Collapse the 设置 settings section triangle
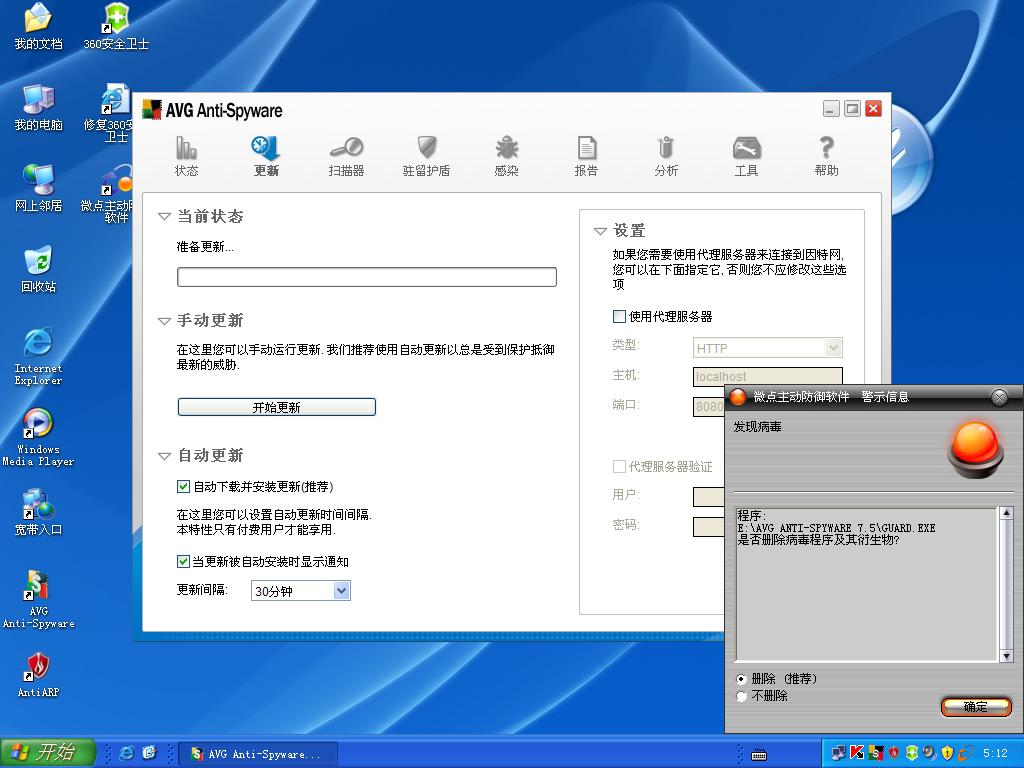The width and height of the screenshot is (1024, 768). (600, 231)
